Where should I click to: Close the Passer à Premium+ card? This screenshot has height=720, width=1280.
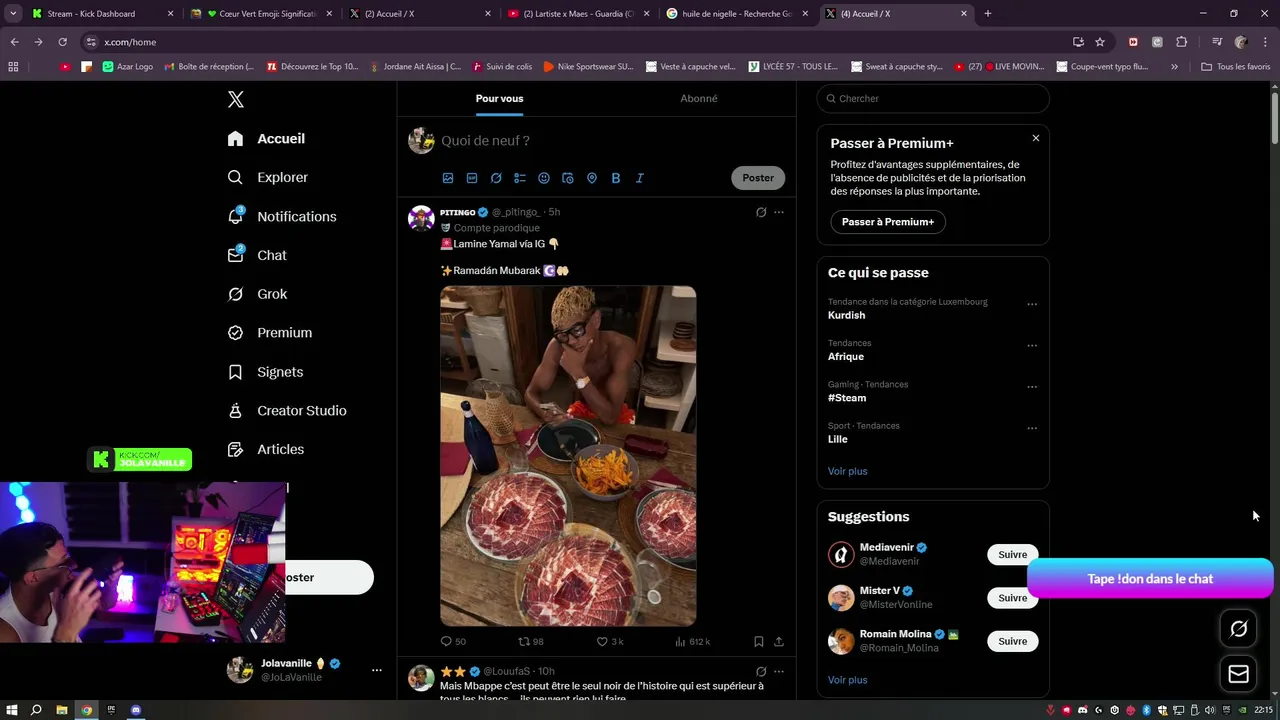click(1036, 138)
